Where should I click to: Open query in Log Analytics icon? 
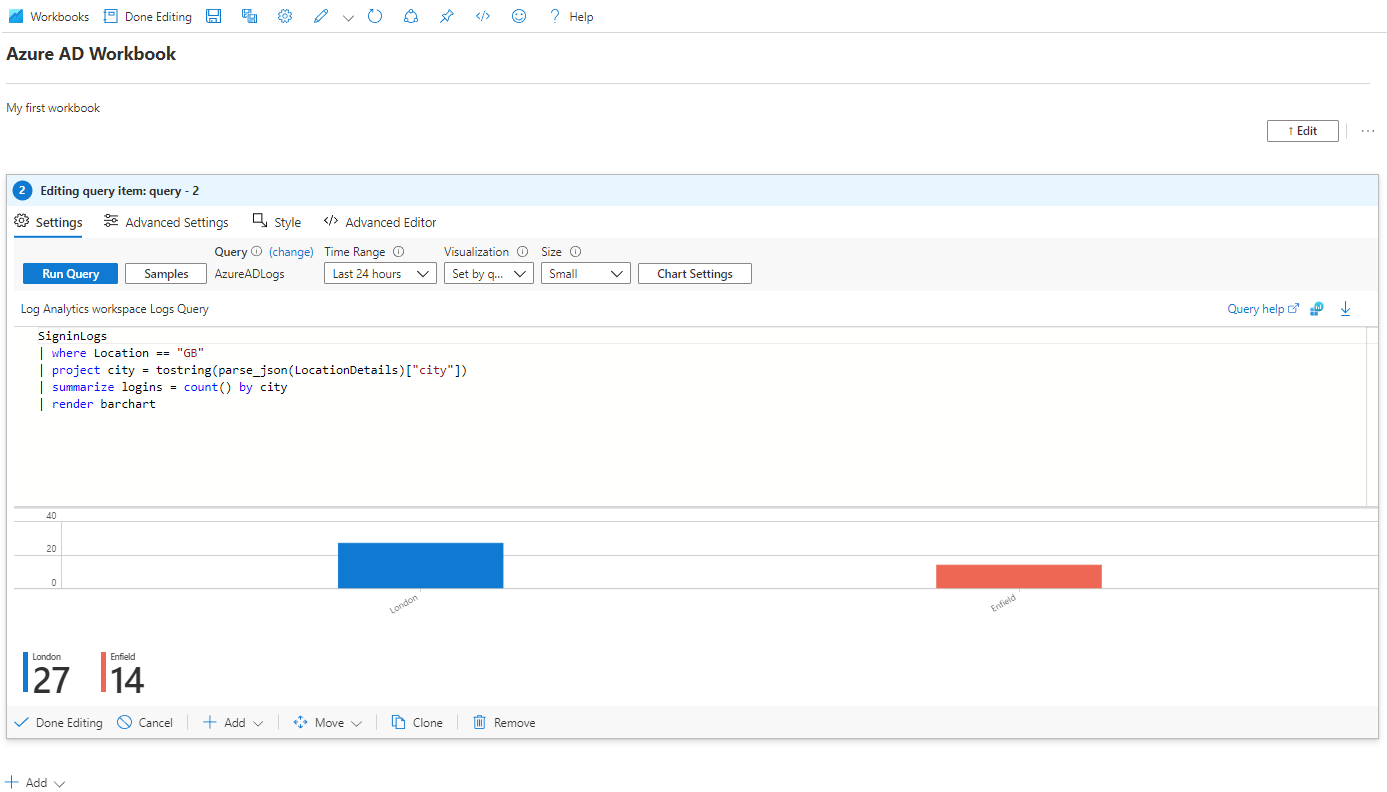pos(1317,309)
